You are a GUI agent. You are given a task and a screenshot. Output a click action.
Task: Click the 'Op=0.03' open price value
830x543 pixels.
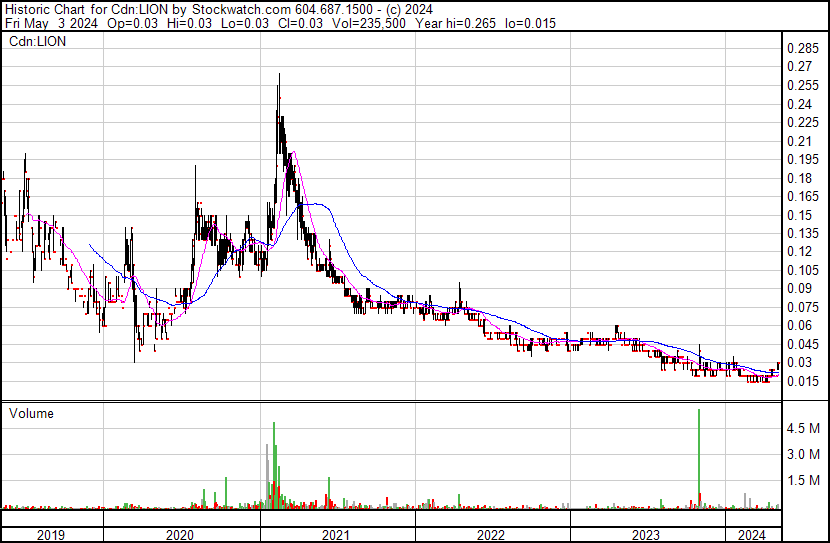tap(132, 23)
